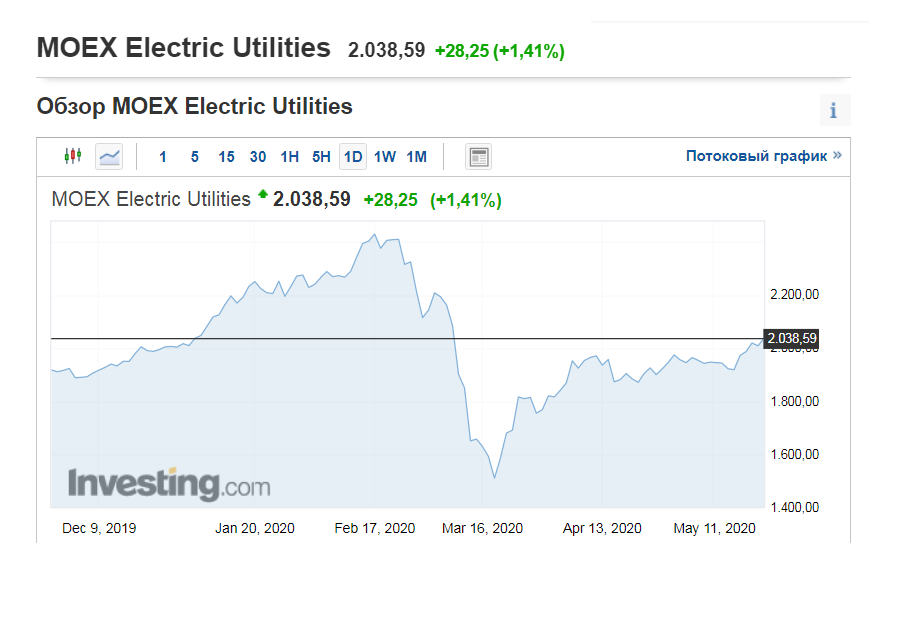
Task: Click the green up arrow indicator
Action: coord(263,194)
